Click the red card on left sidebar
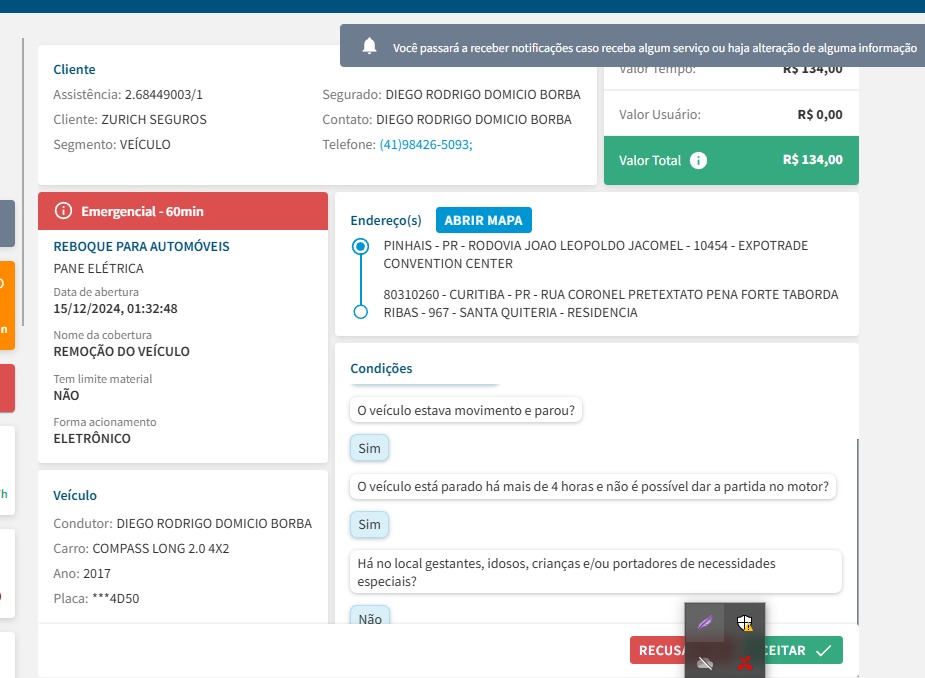 pos(7,388)
